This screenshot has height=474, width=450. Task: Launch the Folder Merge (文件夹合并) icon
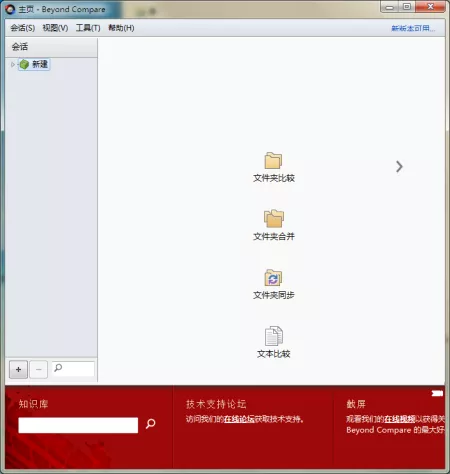(273, 219)
